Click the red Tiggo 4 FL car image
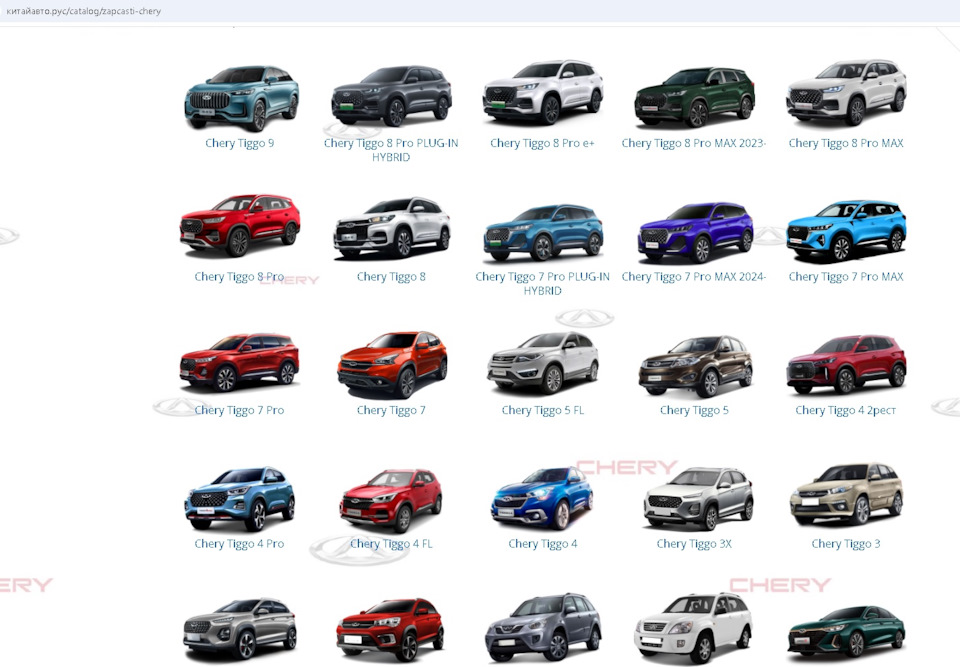 pyautogui.click(x=391, y=500)
